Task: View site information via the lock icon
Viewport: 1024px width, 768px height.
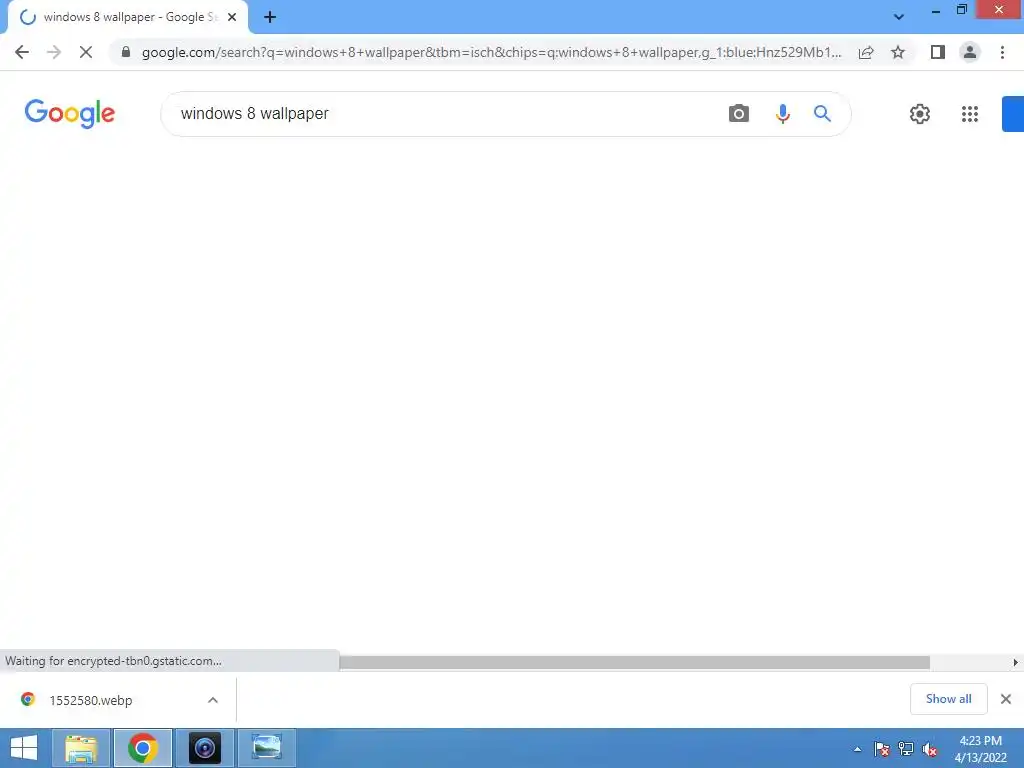Action: 126,52
